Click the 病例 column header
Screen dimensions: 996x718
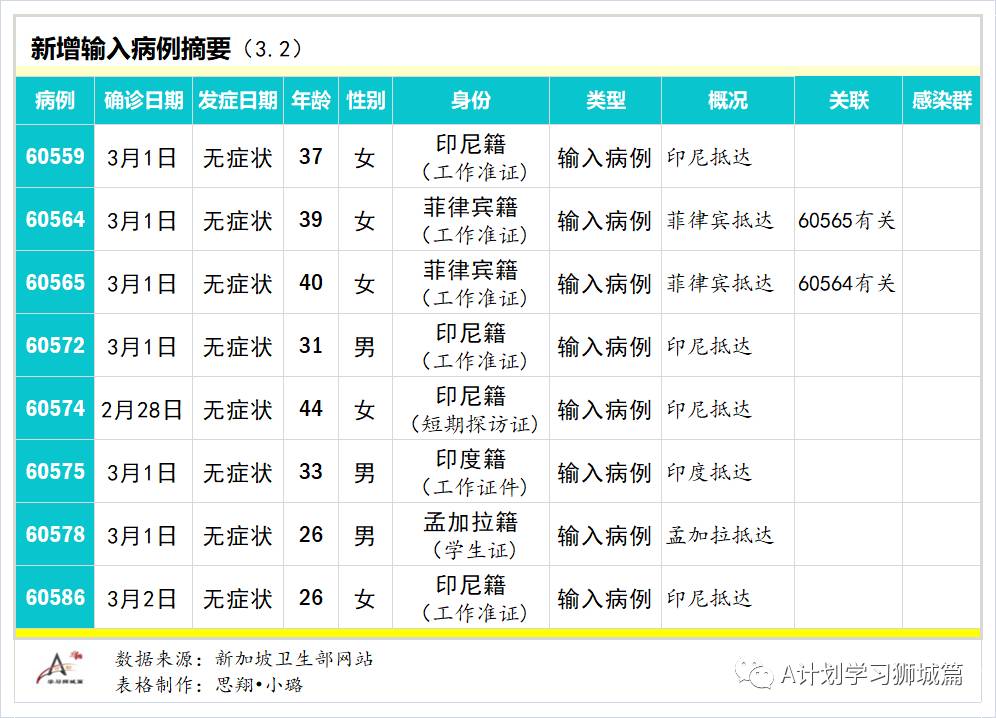tap(54, 100)
